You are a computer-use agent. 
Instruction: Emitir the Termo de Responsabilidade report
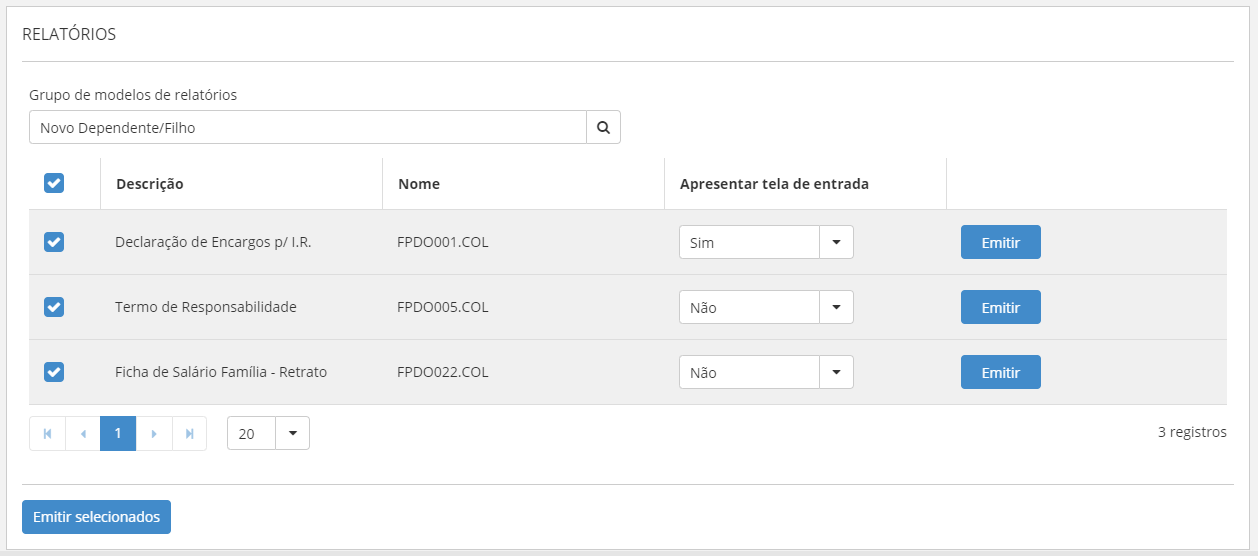tap(1000, 307)
